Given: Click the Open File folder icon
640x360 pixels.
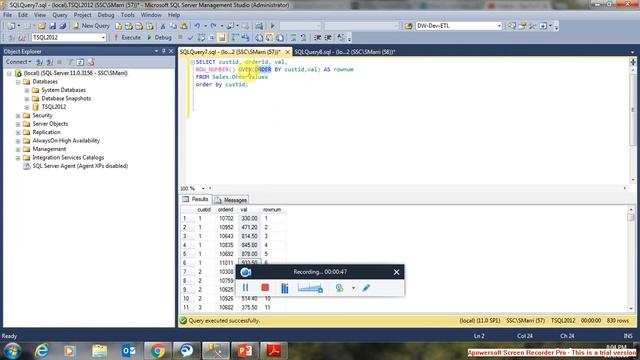Looking at the screenshot, I should click(42, 26).
